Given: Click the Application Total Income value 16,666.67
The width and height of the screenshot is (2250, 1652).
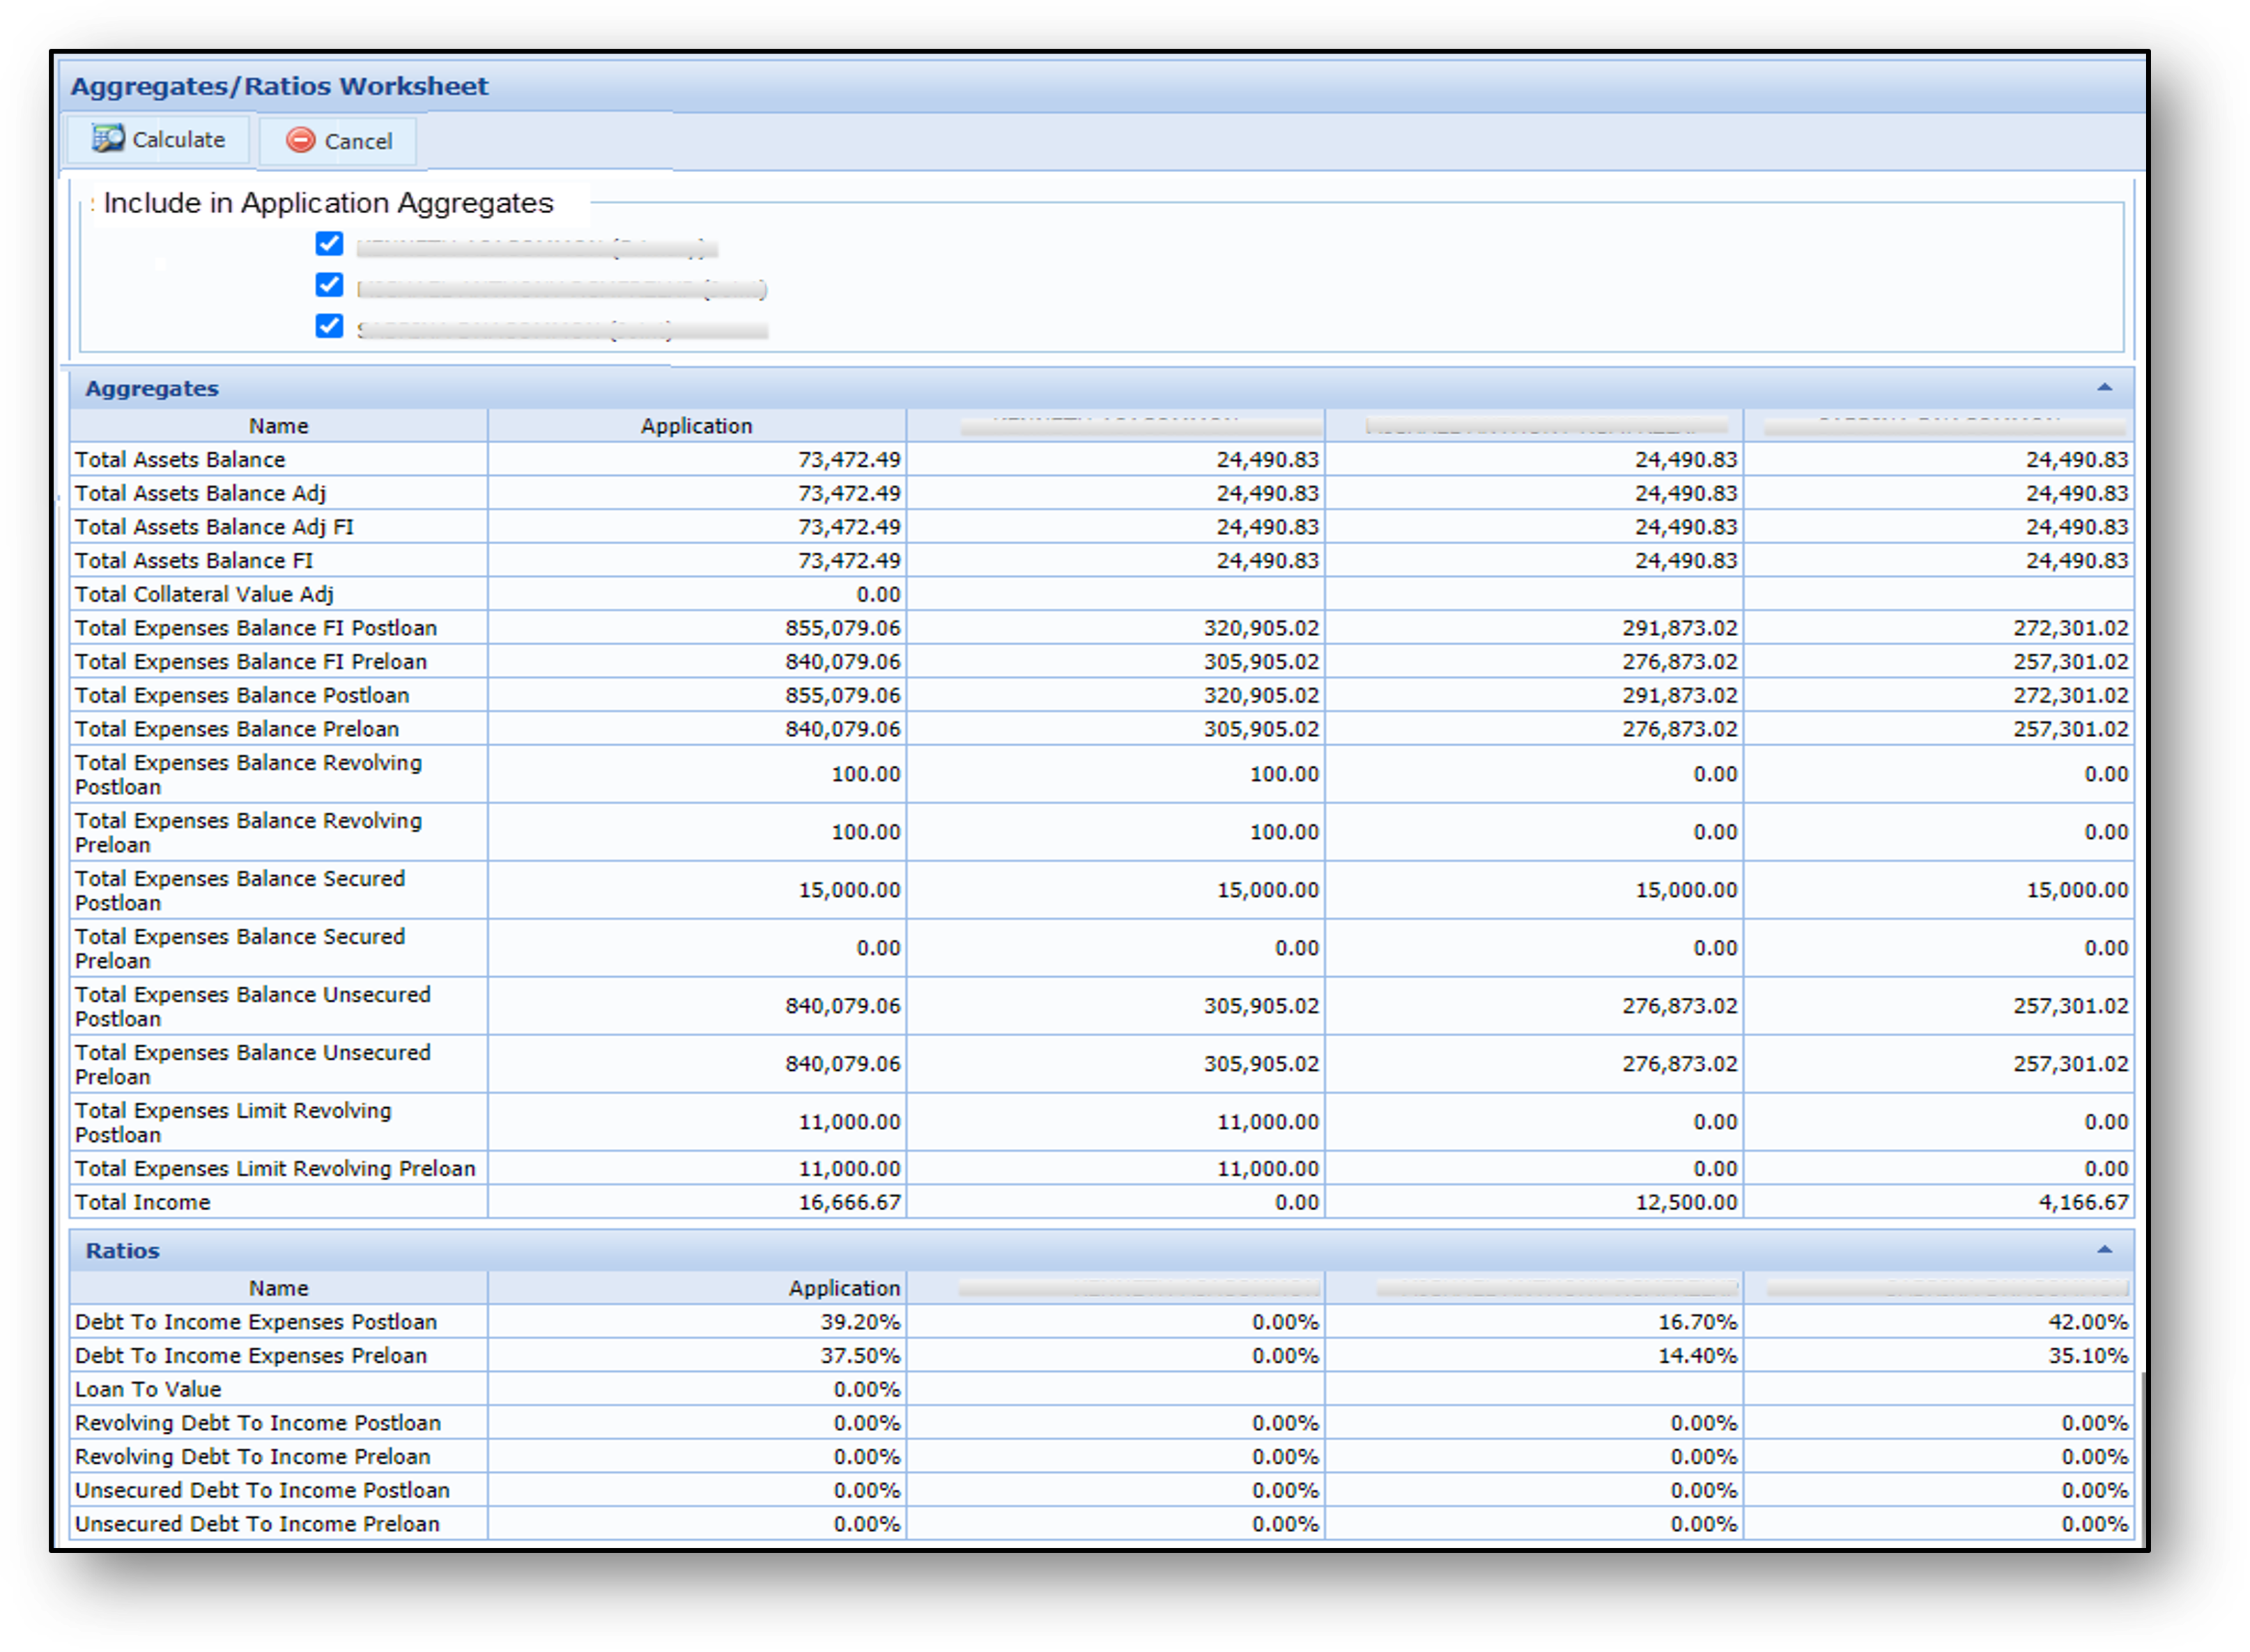Looking at the screenshot, I should 849,1202.
